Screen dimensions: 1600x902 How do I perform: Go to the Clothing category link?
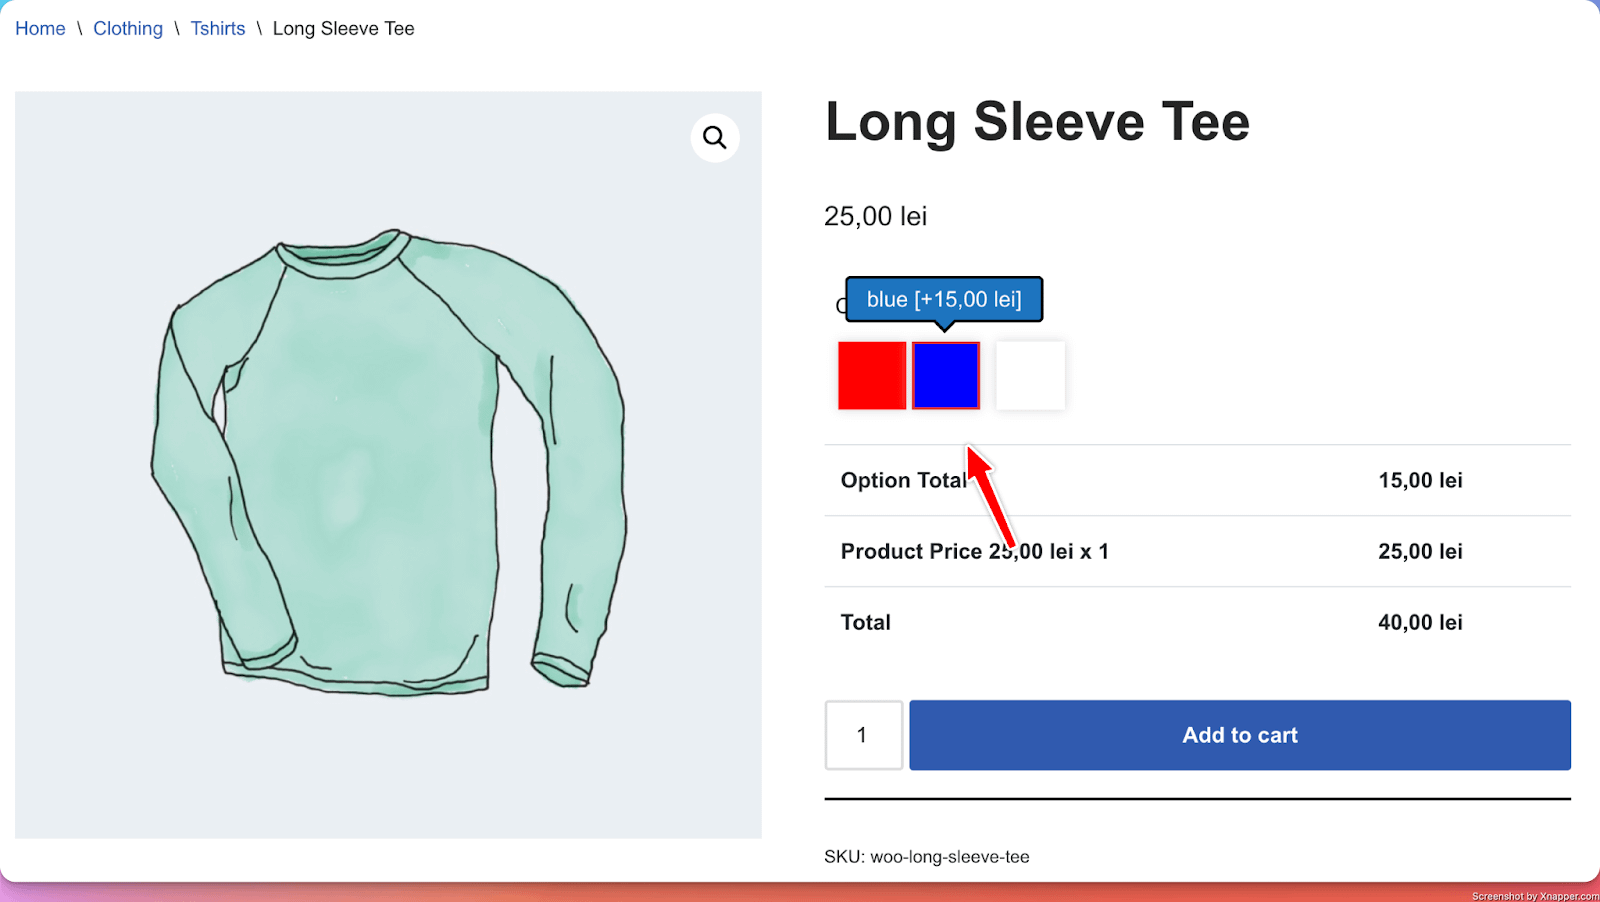click(128, 29)
